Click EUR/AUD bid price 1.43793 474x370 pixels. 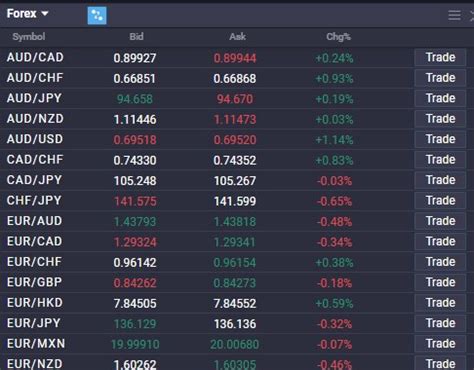pyautogui.click(x=135, y=222)
